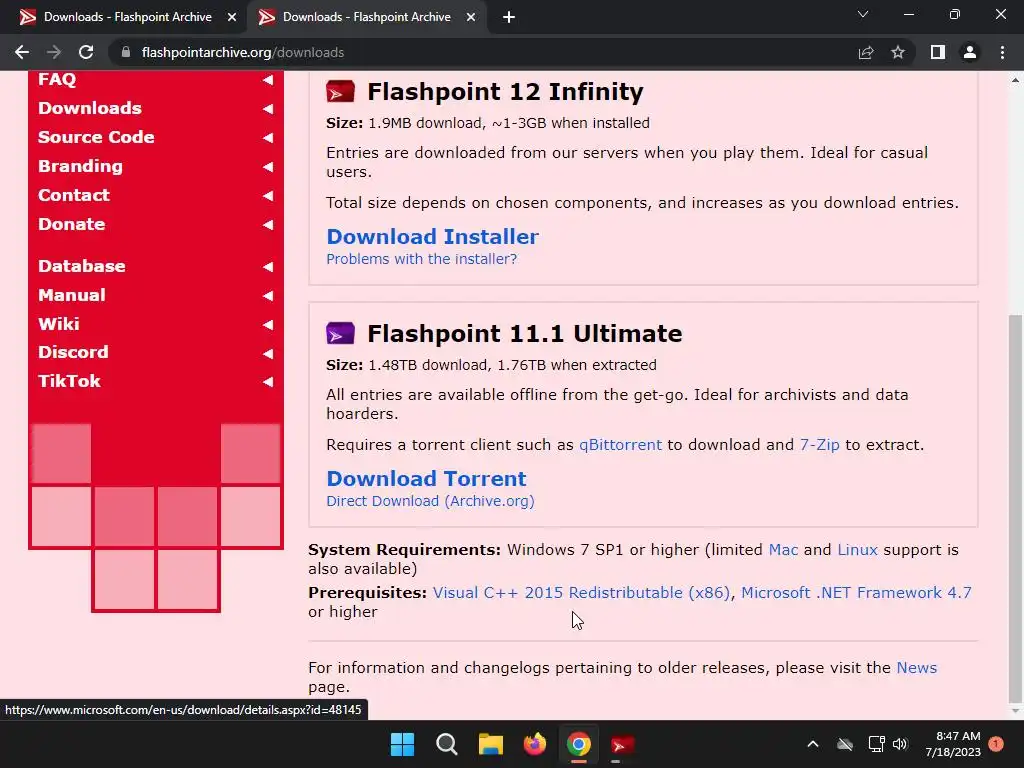Open the Discord sidebar link

coord(73,352)
